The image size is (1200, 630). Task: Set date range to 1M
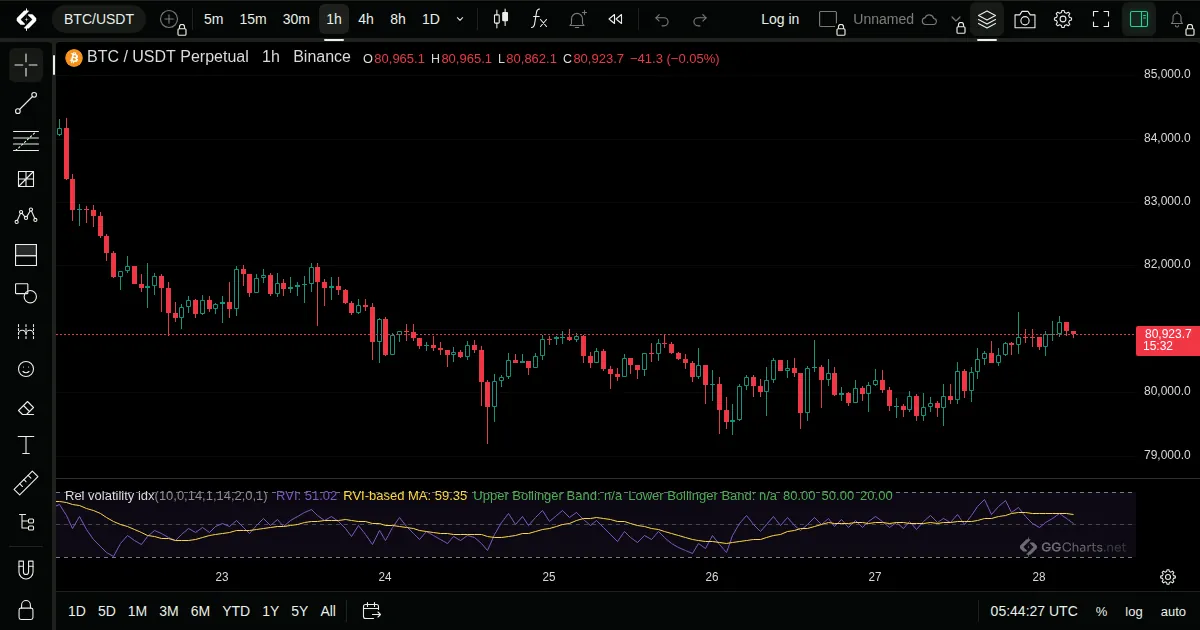pos(138,611)
